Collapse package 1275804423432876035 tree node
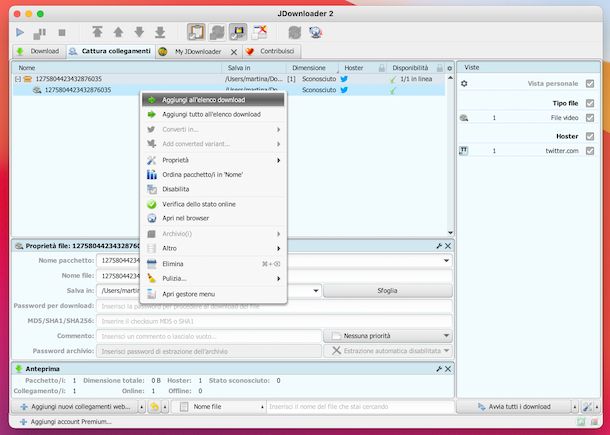Image resolution: width=610 pixels, height=435 pixels. pos(18,79)
